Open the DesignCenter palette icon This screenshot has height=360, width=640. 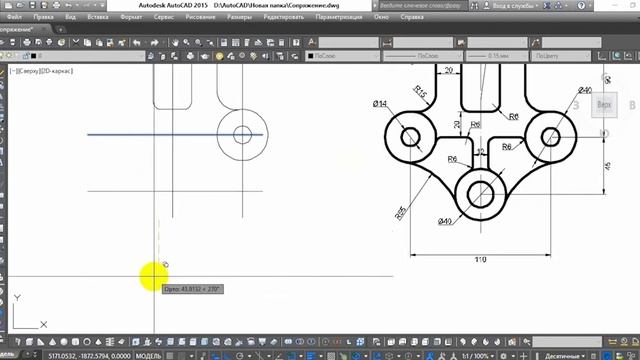236,42
